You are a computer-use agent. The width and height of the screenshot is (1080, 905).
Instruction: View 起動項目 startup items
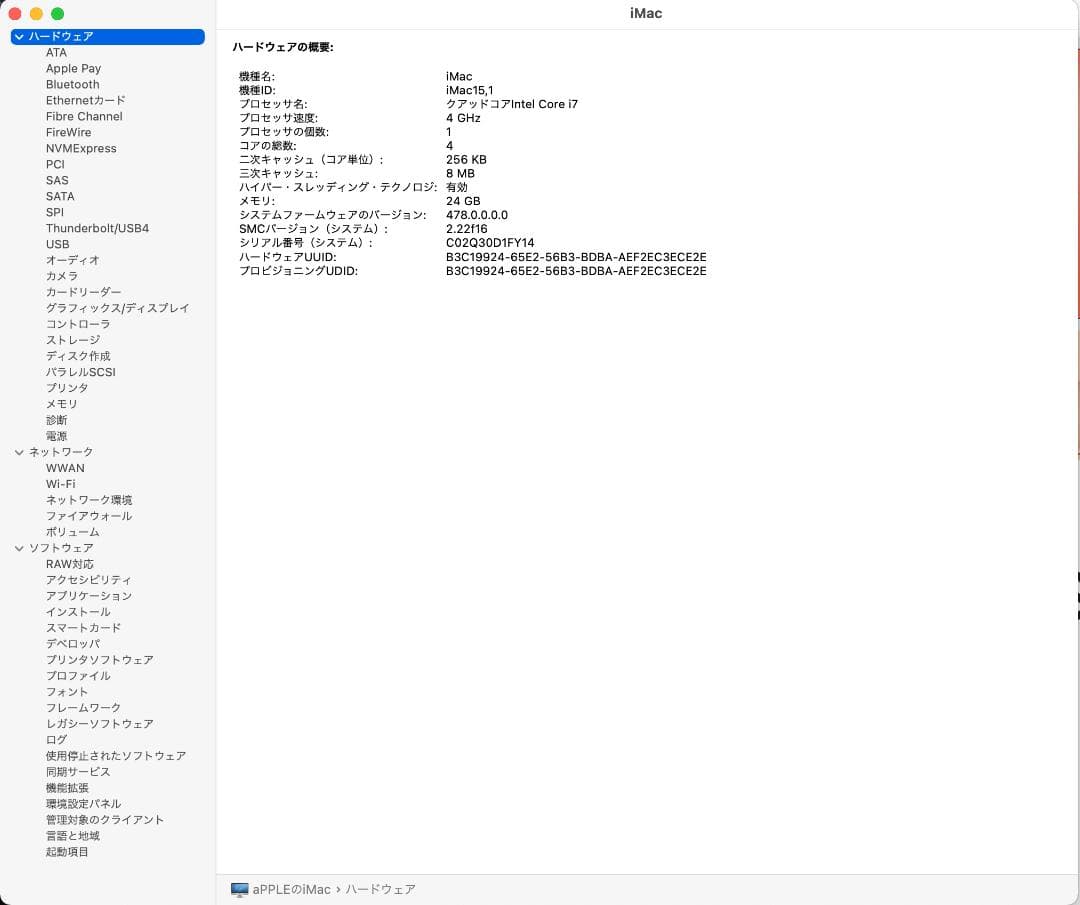point(66,852)
